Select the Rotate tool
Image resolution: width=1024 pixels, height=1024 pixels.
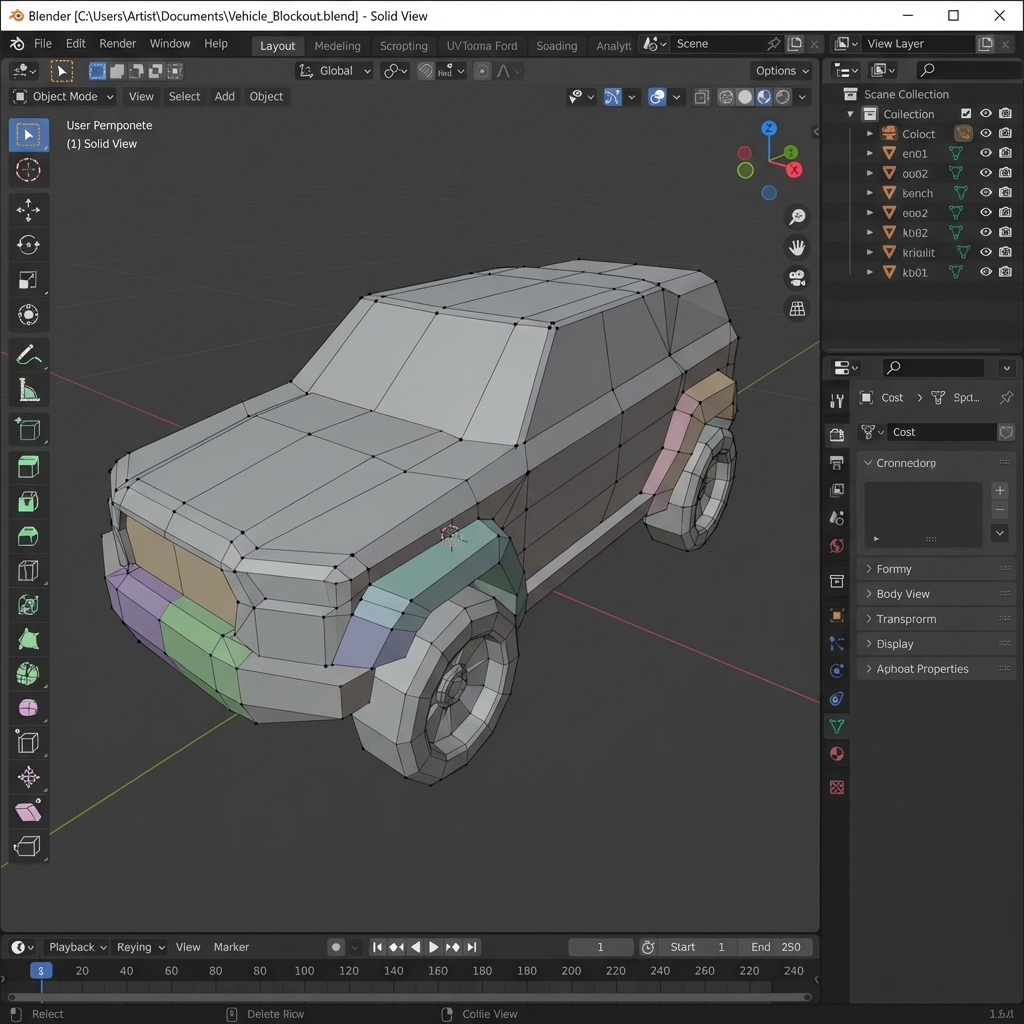click(x=28, y=244)
